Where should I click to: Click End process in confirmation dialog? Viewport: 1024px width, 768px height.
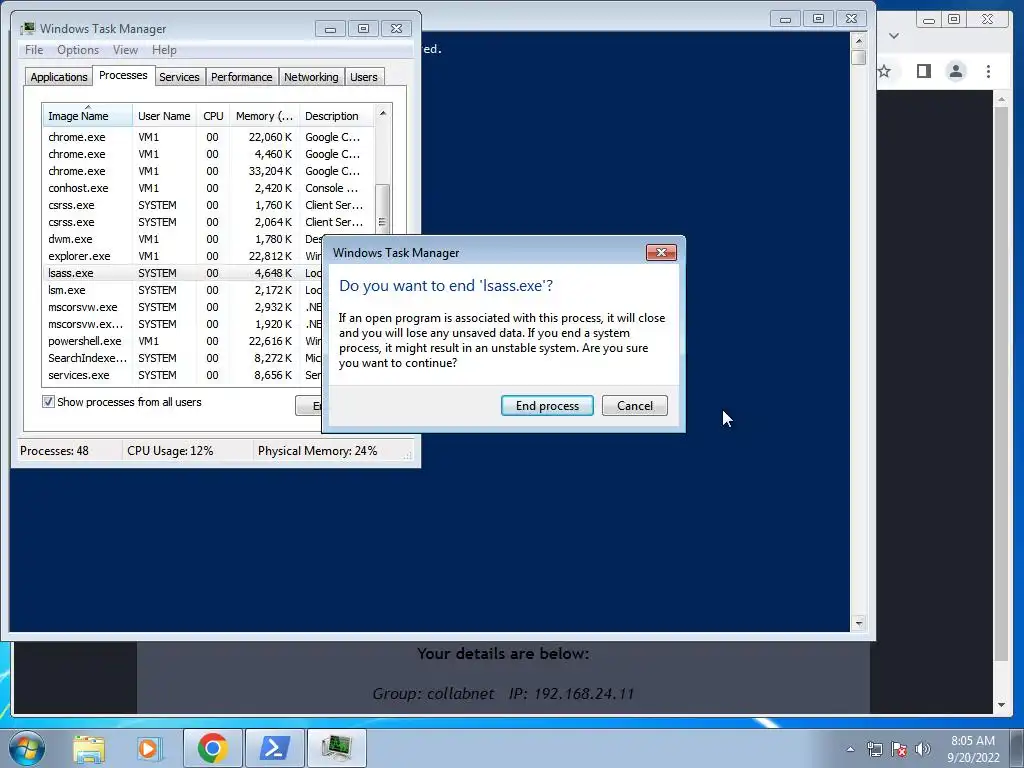click(547, 406)
